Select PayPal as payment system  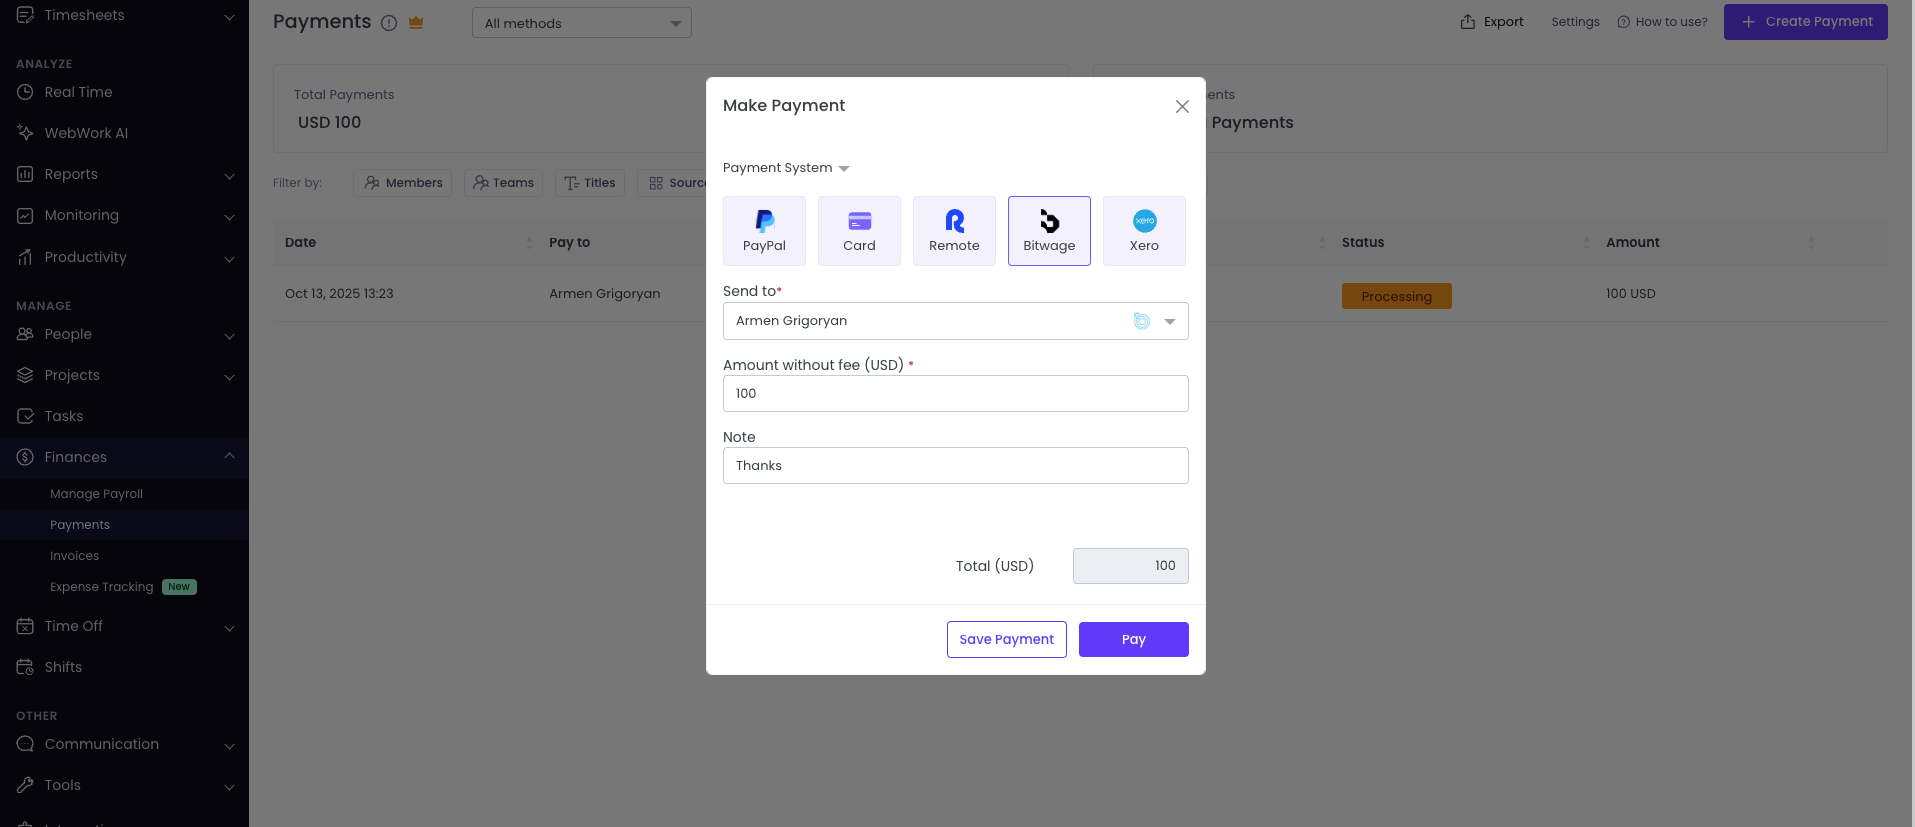(x=764, y=231)
